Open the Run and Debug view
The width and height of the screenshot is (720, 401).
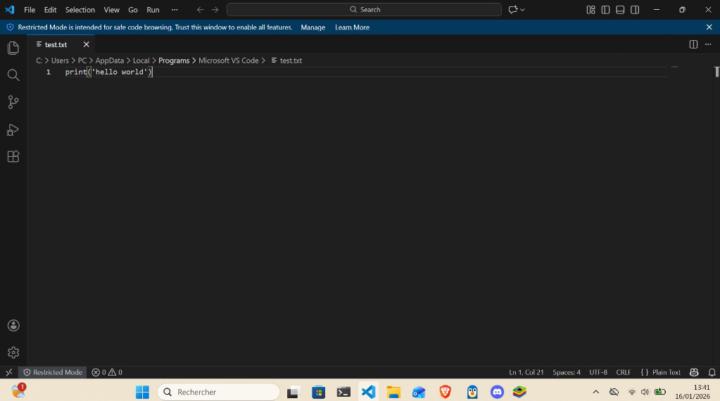click(13, 129)
